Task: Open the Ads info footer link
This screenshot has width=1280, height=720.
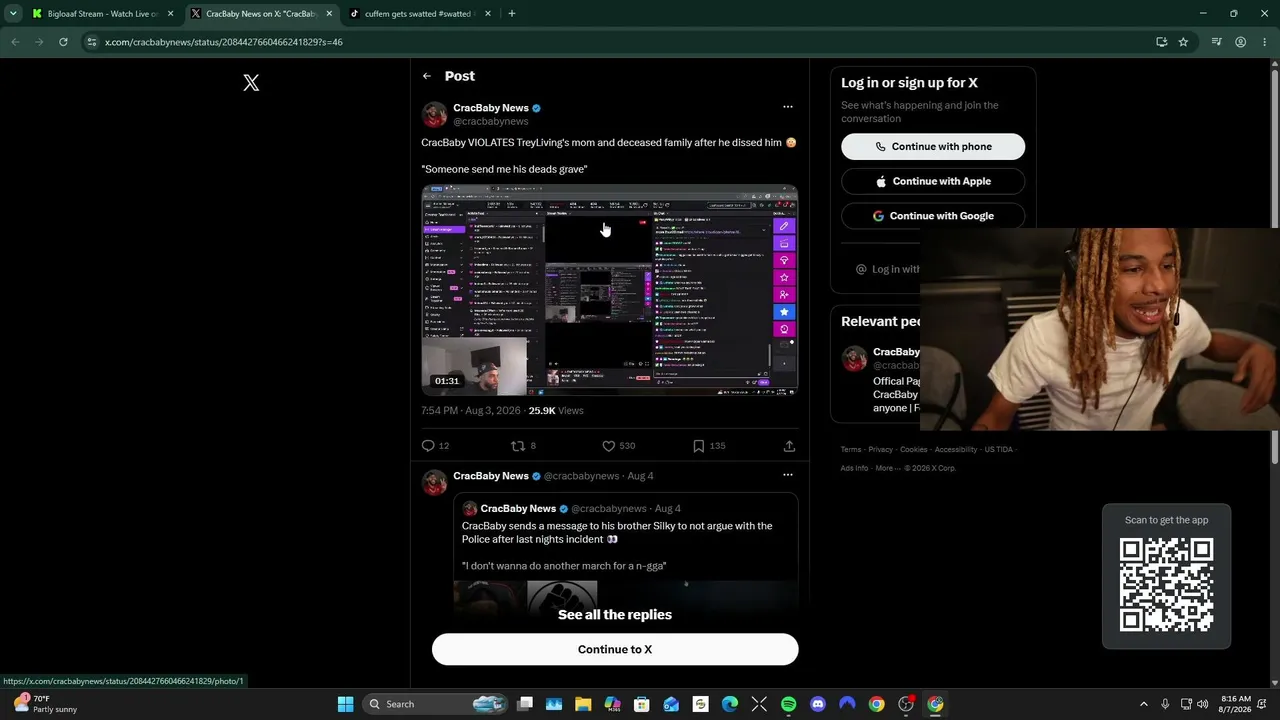Action: (x=854, y=468)
